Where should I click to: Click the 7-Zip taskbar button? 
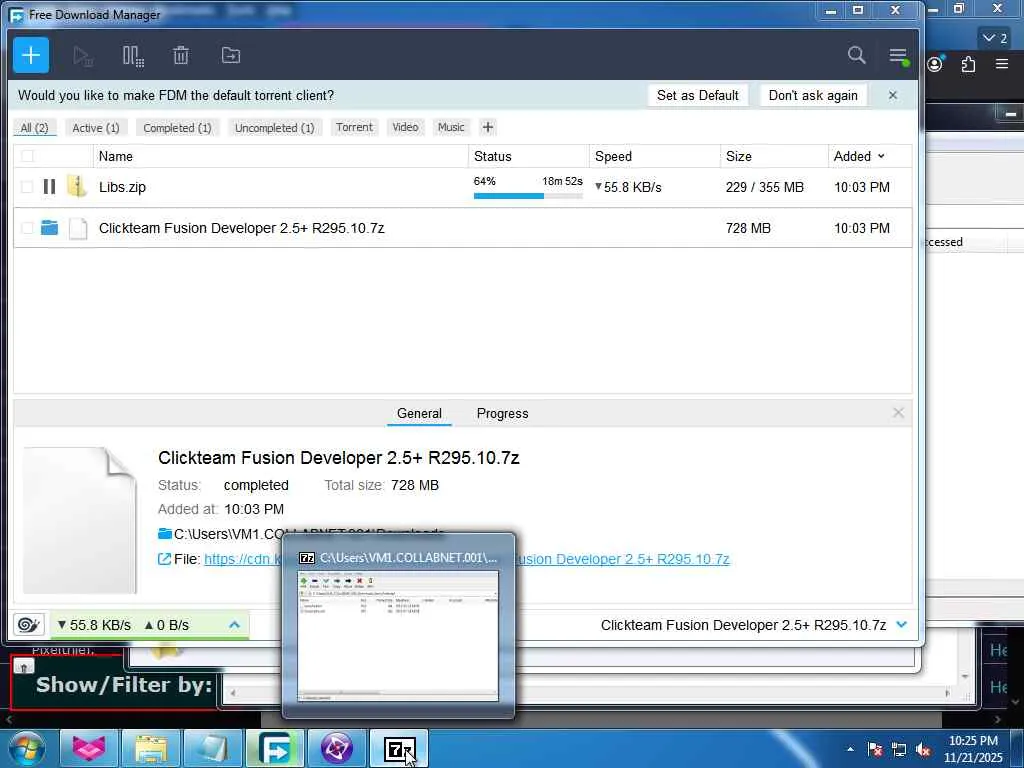pyautogui.click(x=398, y=748)
